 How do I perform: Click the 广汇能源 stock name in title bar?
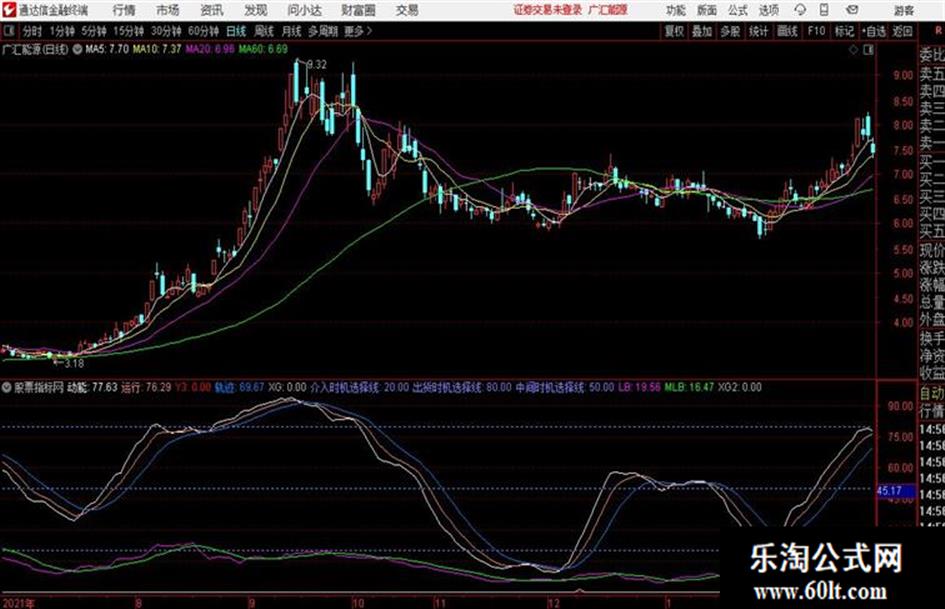pos(608,10)
